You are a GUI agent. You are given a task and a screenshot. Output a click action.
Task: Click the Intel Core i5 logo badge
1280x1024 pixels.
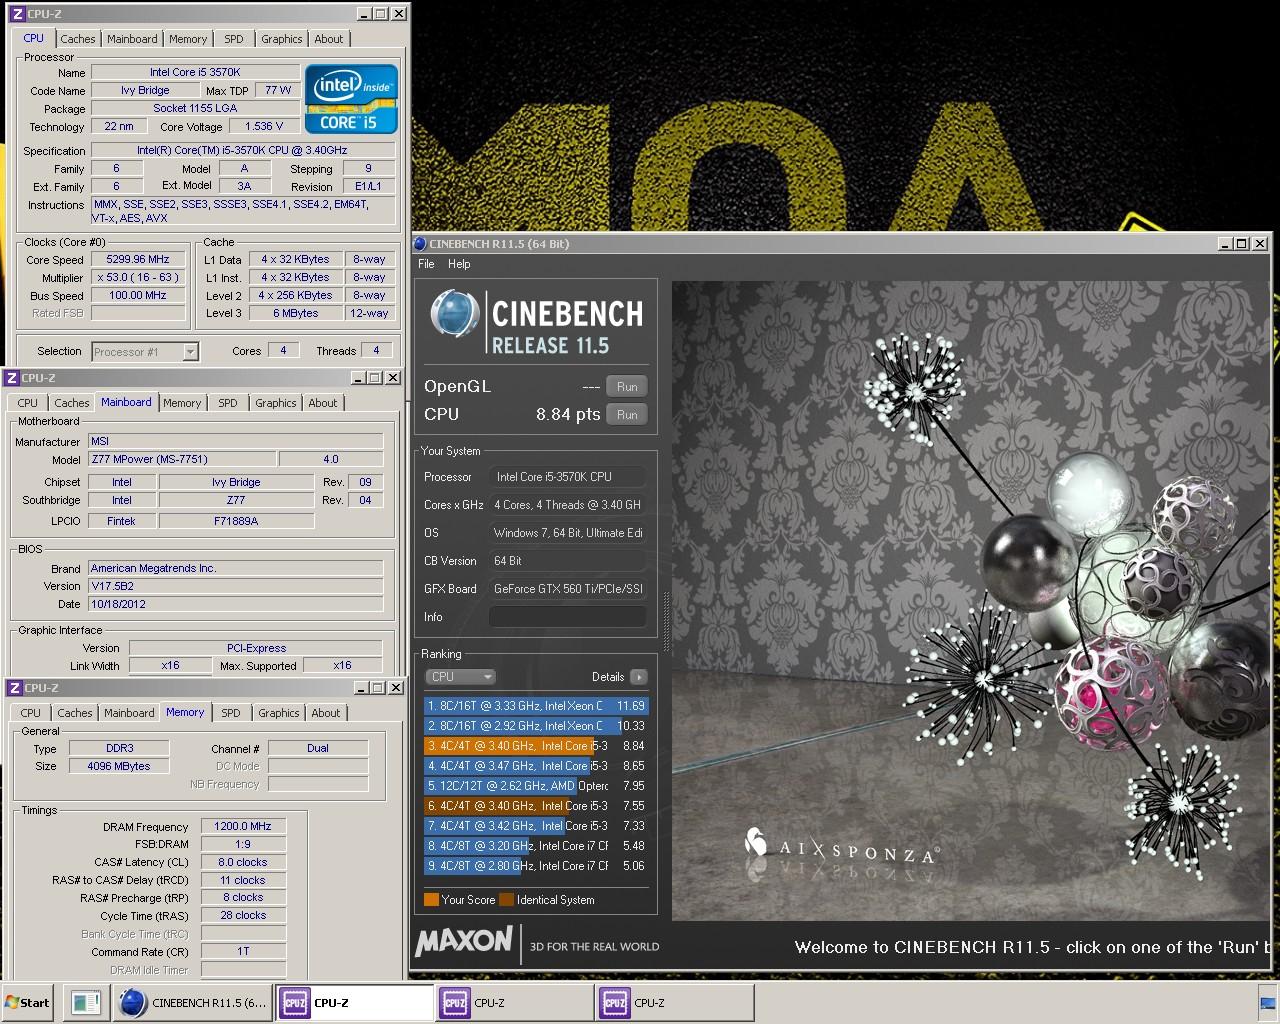coord(351,99)
